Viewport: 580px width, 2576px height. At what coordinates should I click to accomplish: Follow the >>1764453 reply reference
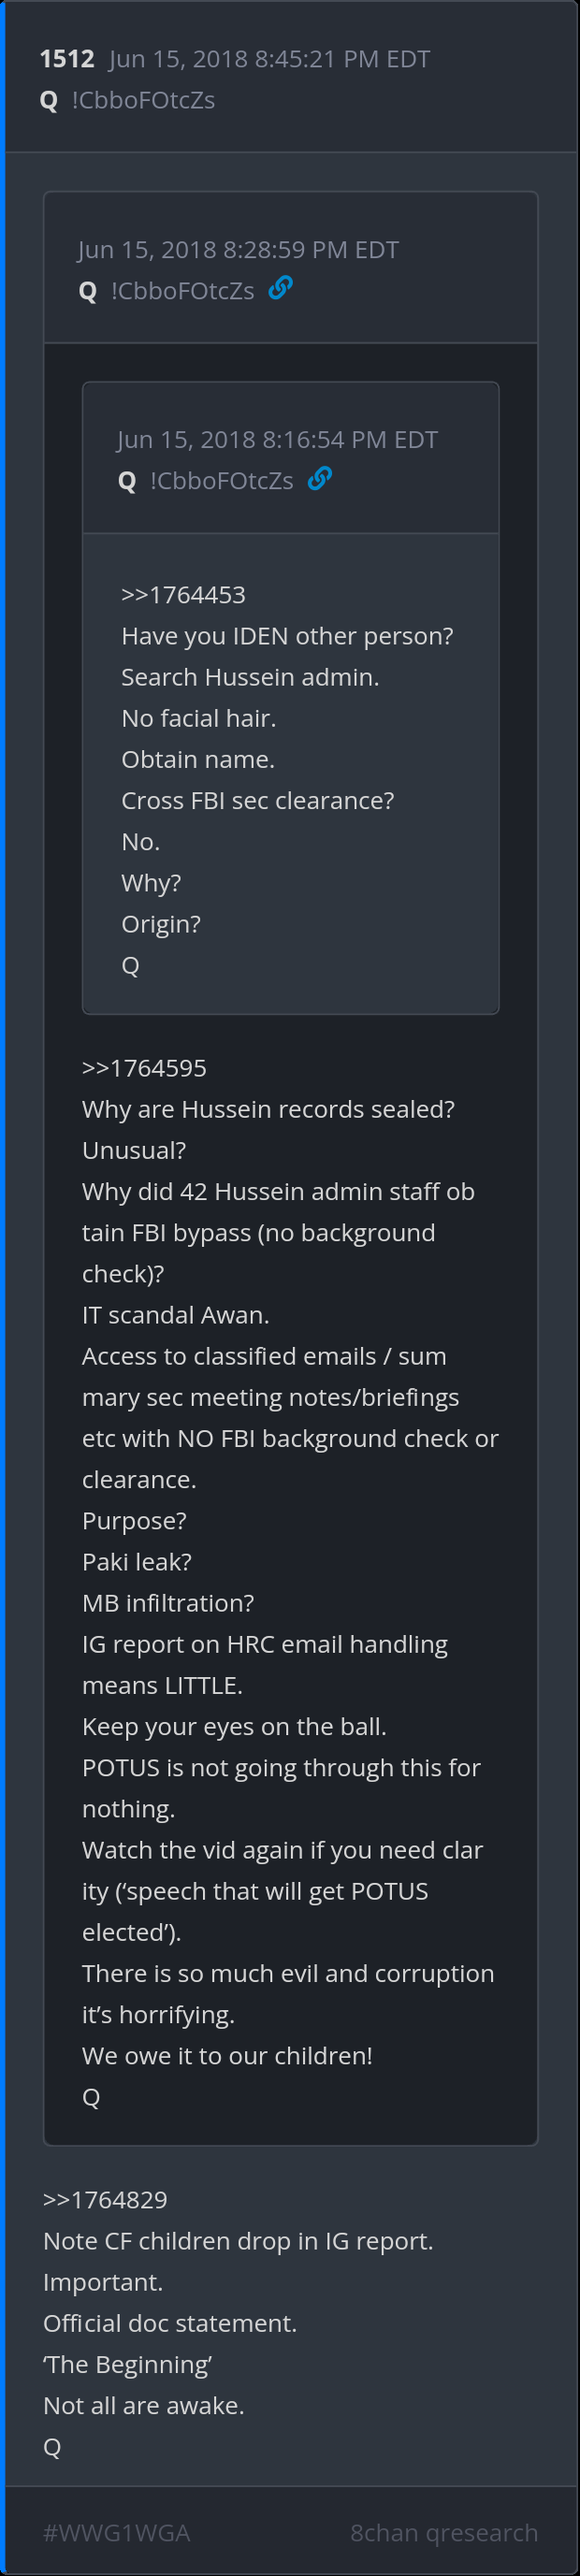point(183,595)
